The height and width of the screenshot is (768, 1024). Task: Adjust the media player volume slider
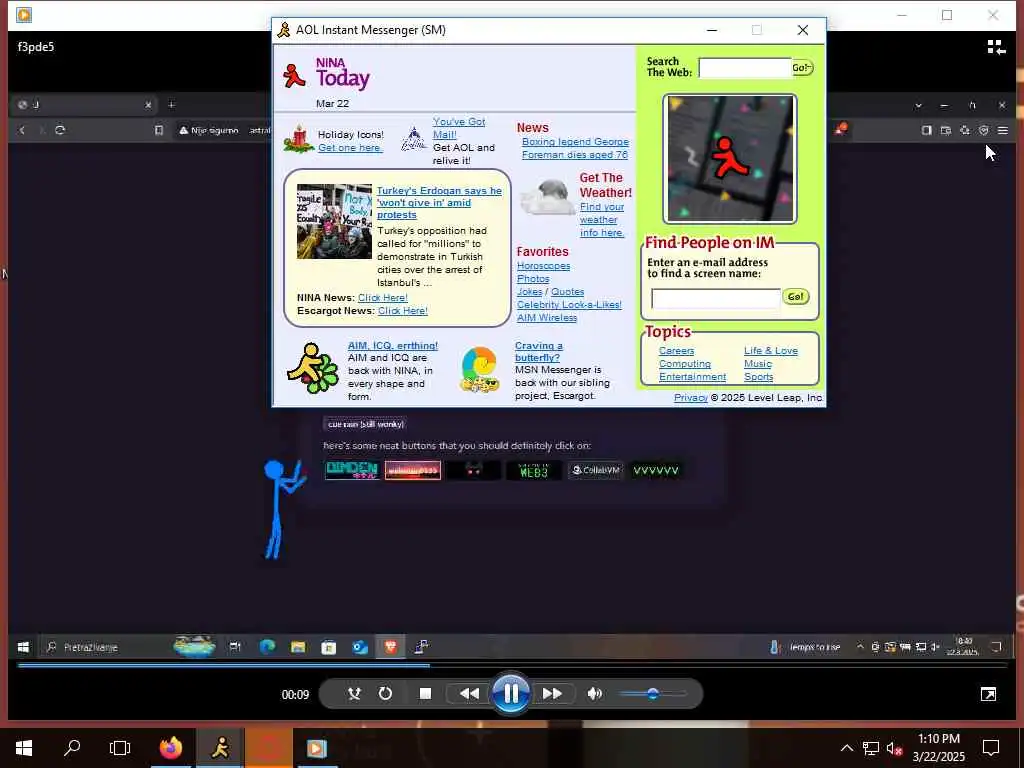click(652, 694)
